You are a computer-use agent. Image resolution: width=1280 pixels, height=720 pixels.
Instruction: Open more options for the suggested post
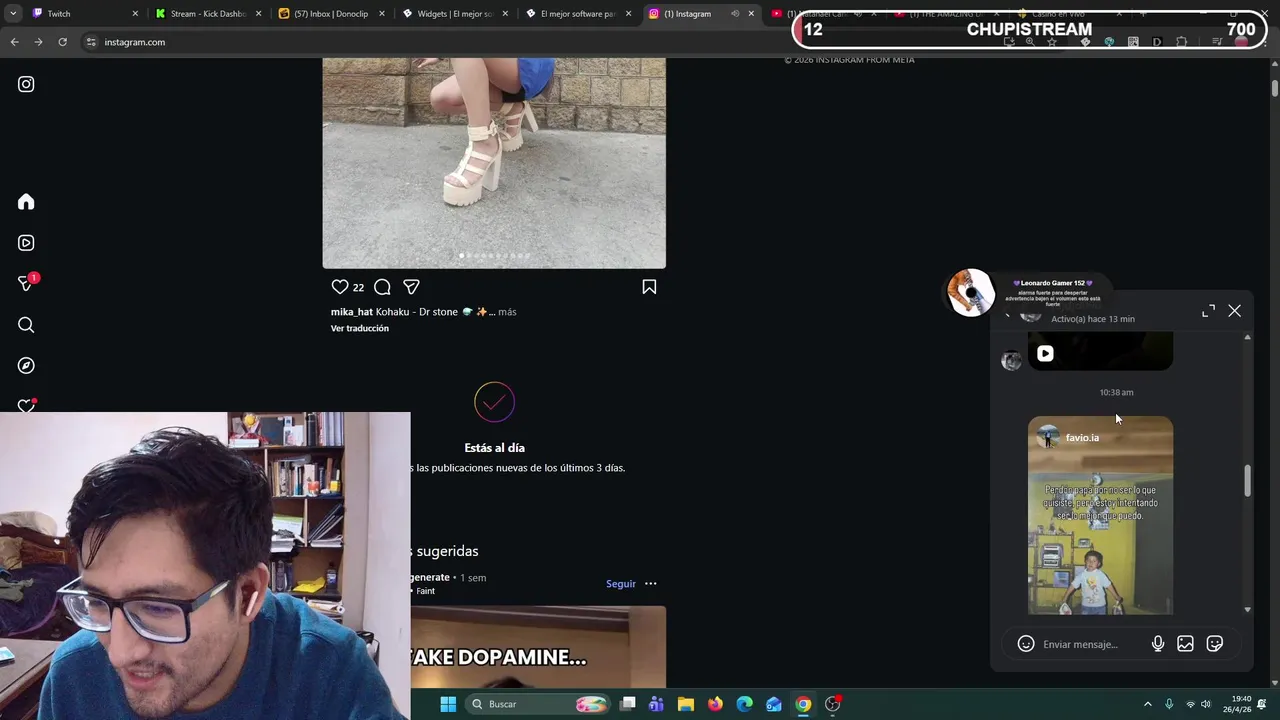(651, 584)
